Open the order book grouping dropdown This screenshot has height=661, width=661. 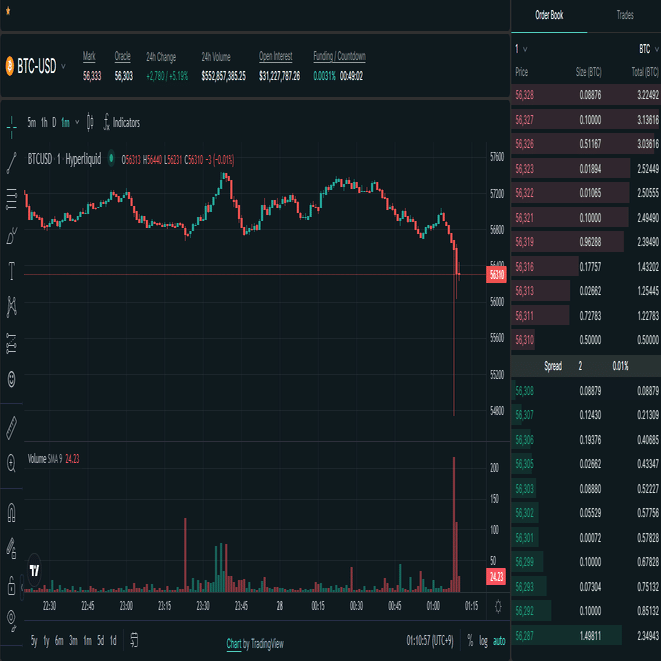521,48
